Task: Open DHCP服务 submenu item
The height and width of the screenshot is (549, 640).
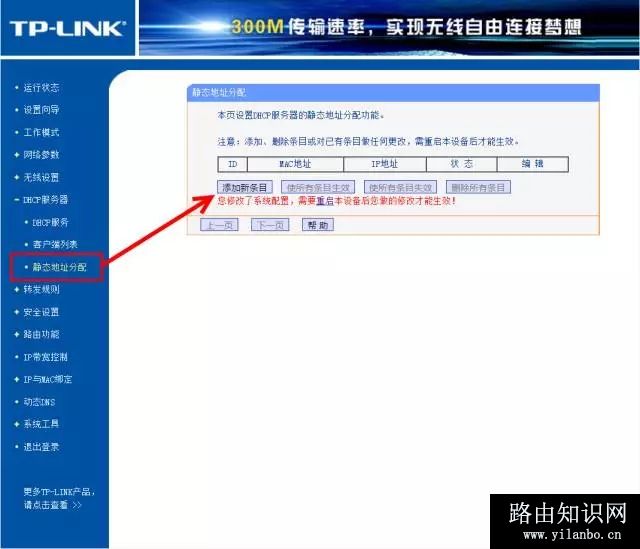Action: [x=50, y=222]
